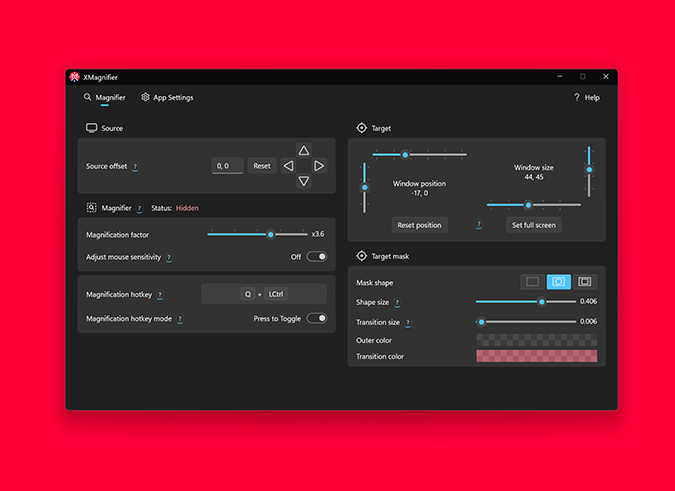Open help tooltip for Source offset
This screenshot has height=491, width=675.
tap(135, 167)
